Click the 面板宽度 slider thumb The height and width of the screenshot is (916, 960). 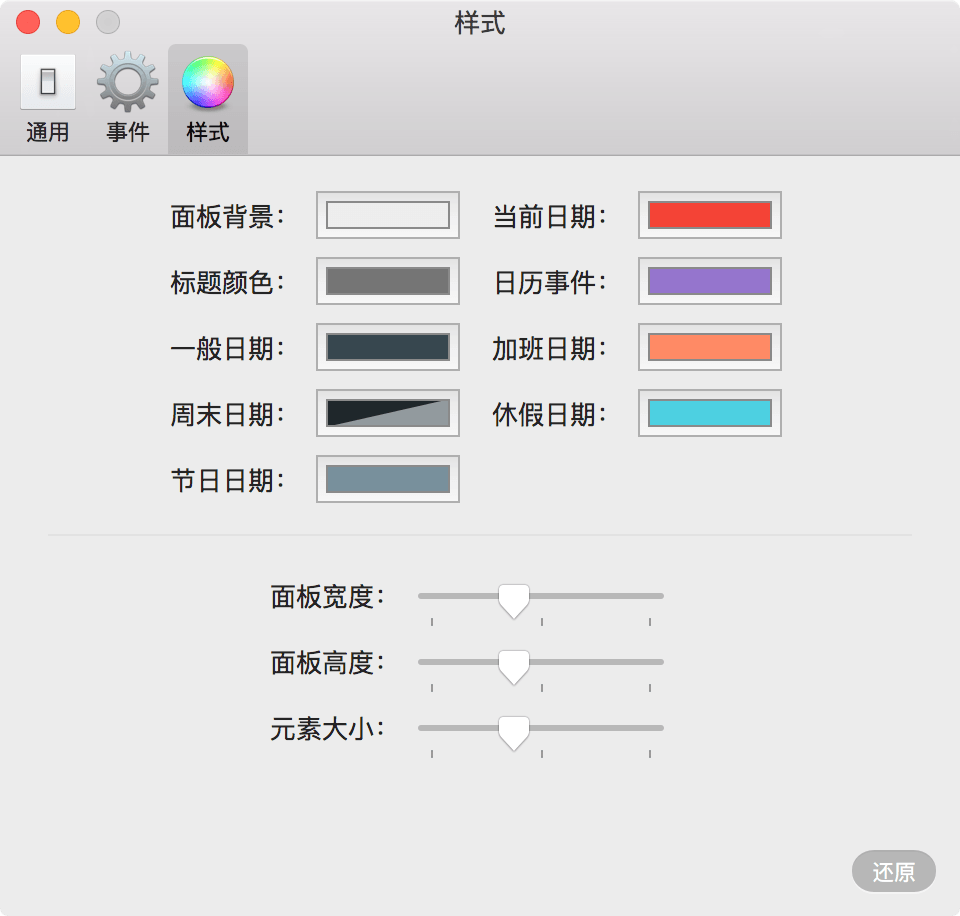coord(514,601)
